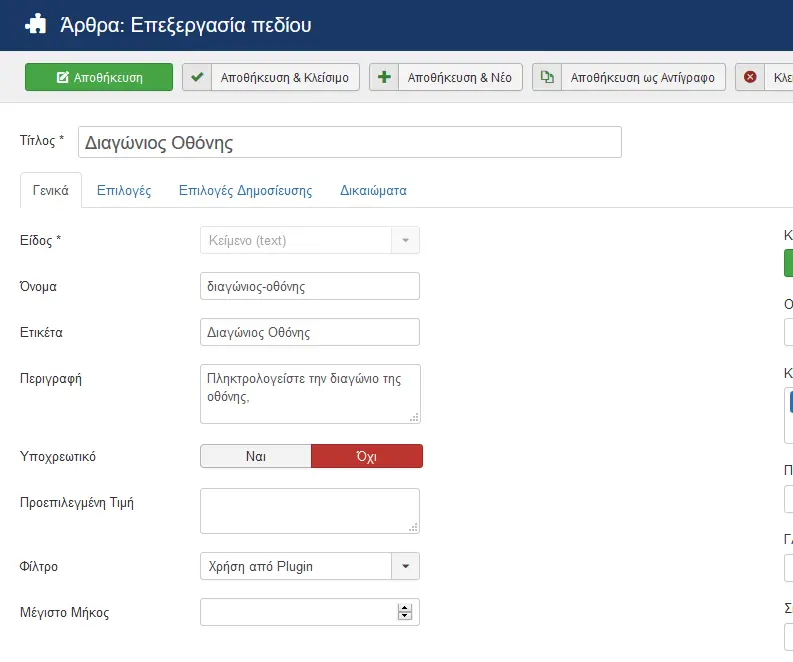Click the resize grip of the Περιγραφή textarea

point(414,417)
